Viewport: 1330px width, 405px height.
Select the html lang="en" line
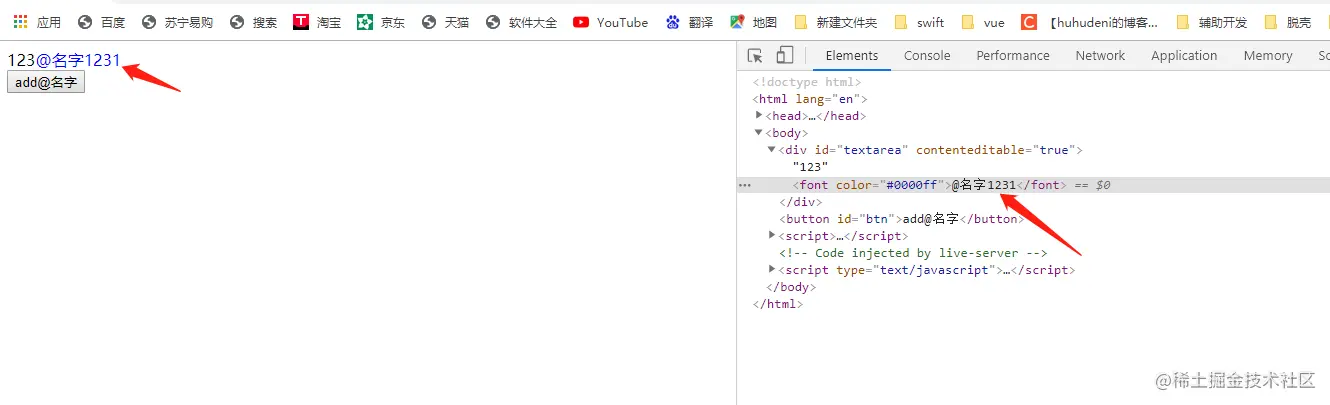(810, 99)
